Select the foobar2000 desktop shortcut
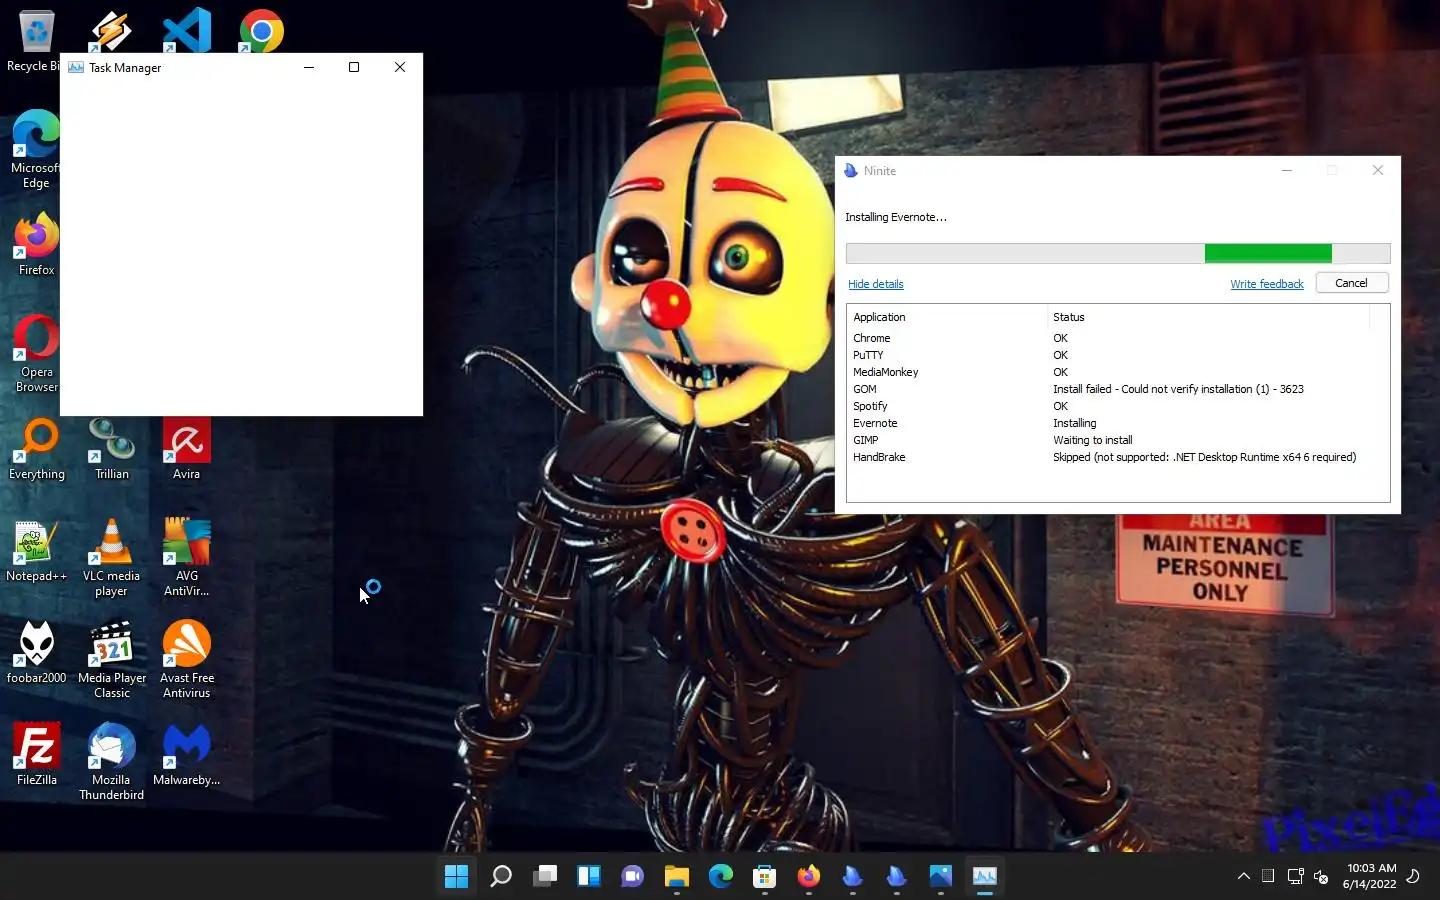Screen dimensions: 1440x900 (x=36, y=653)
